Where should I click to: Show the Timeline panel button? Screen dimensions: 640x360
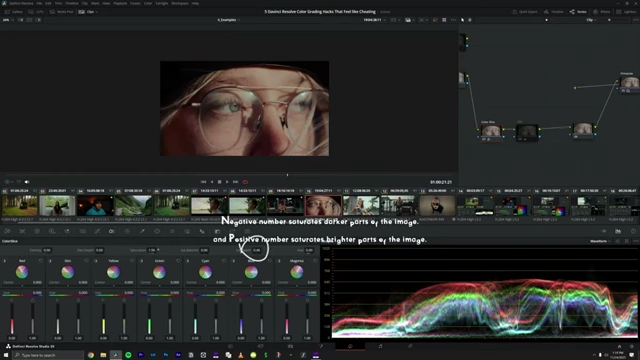554,12
